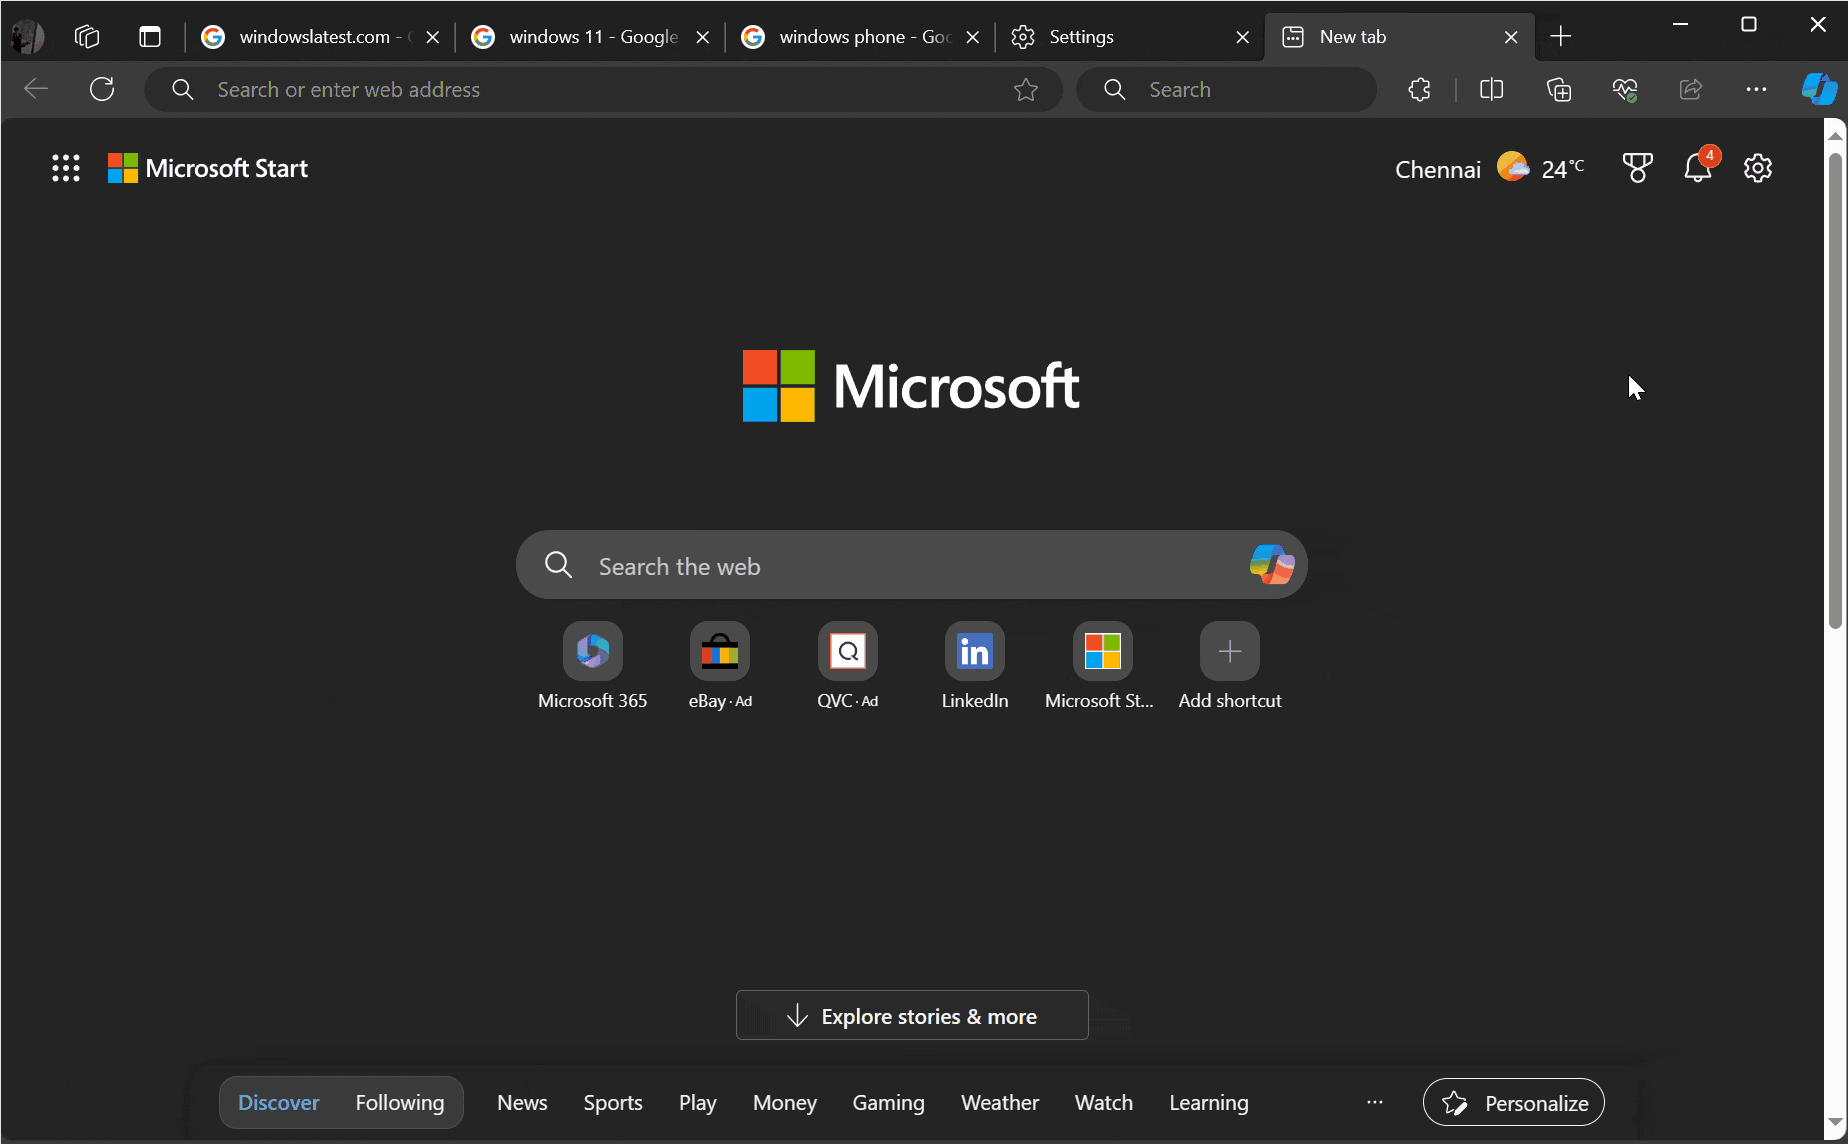Select the Following feed tab
Viewport: 1848px width, 1144px height.
coord(399,1102)
